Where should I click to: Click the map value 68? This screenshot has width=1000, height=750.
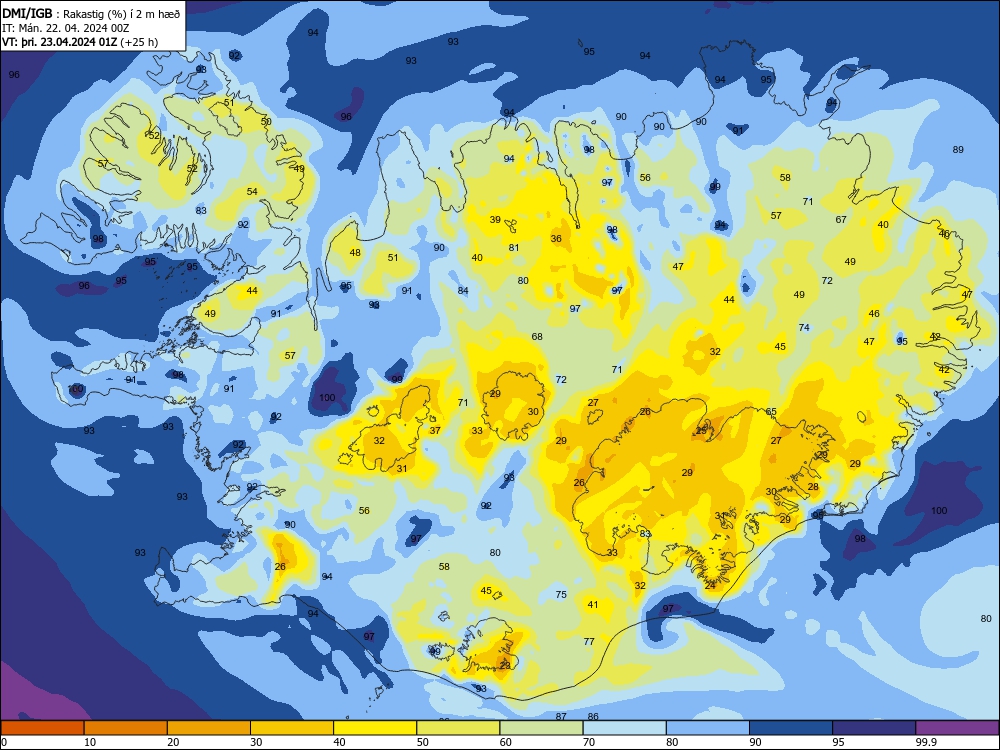[x=537, y=337]
